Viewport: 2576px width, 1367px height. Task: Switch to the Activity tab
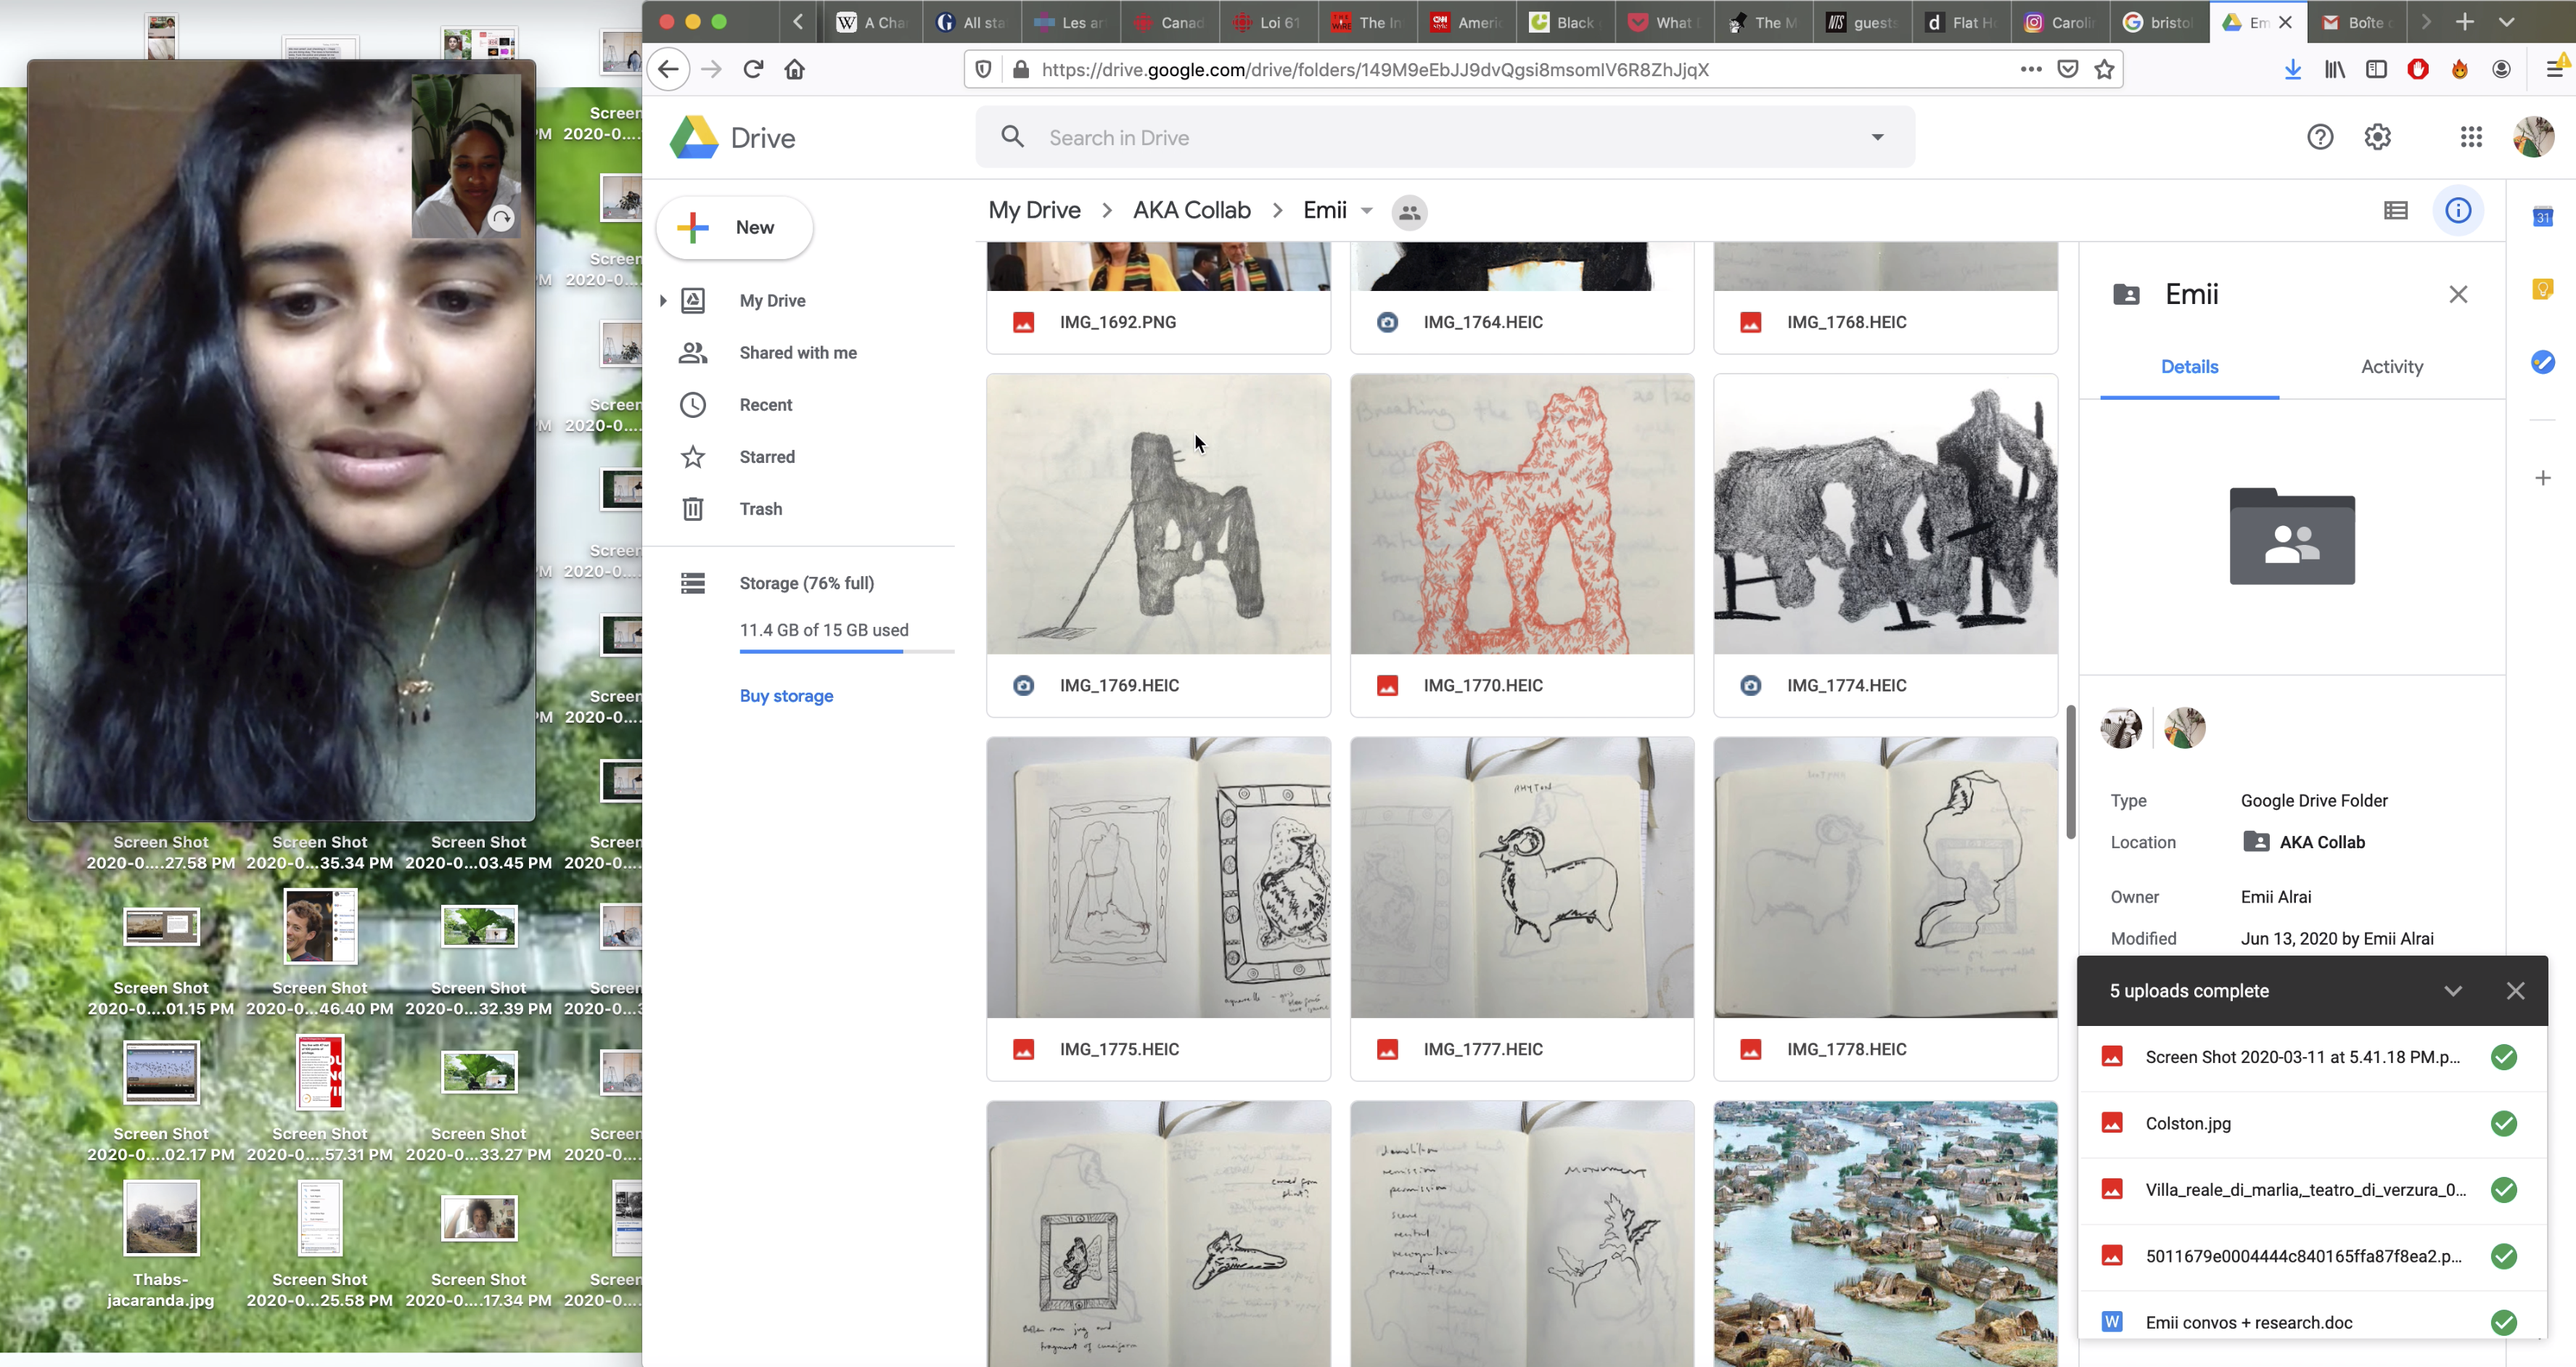(2392, 366)
